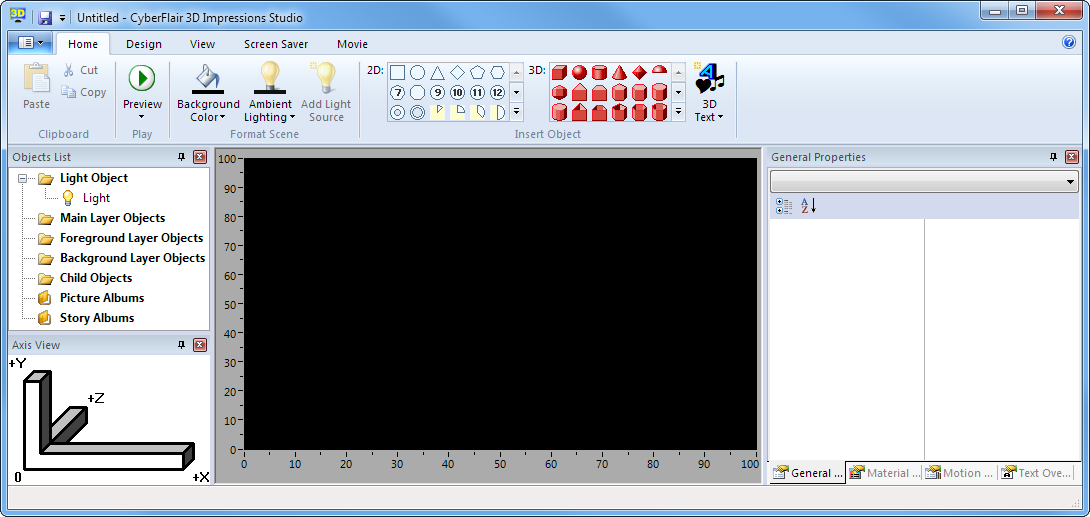Insert the 2D circle shape
This screenshot has width=1090, height=517.
tap(417, 72)
